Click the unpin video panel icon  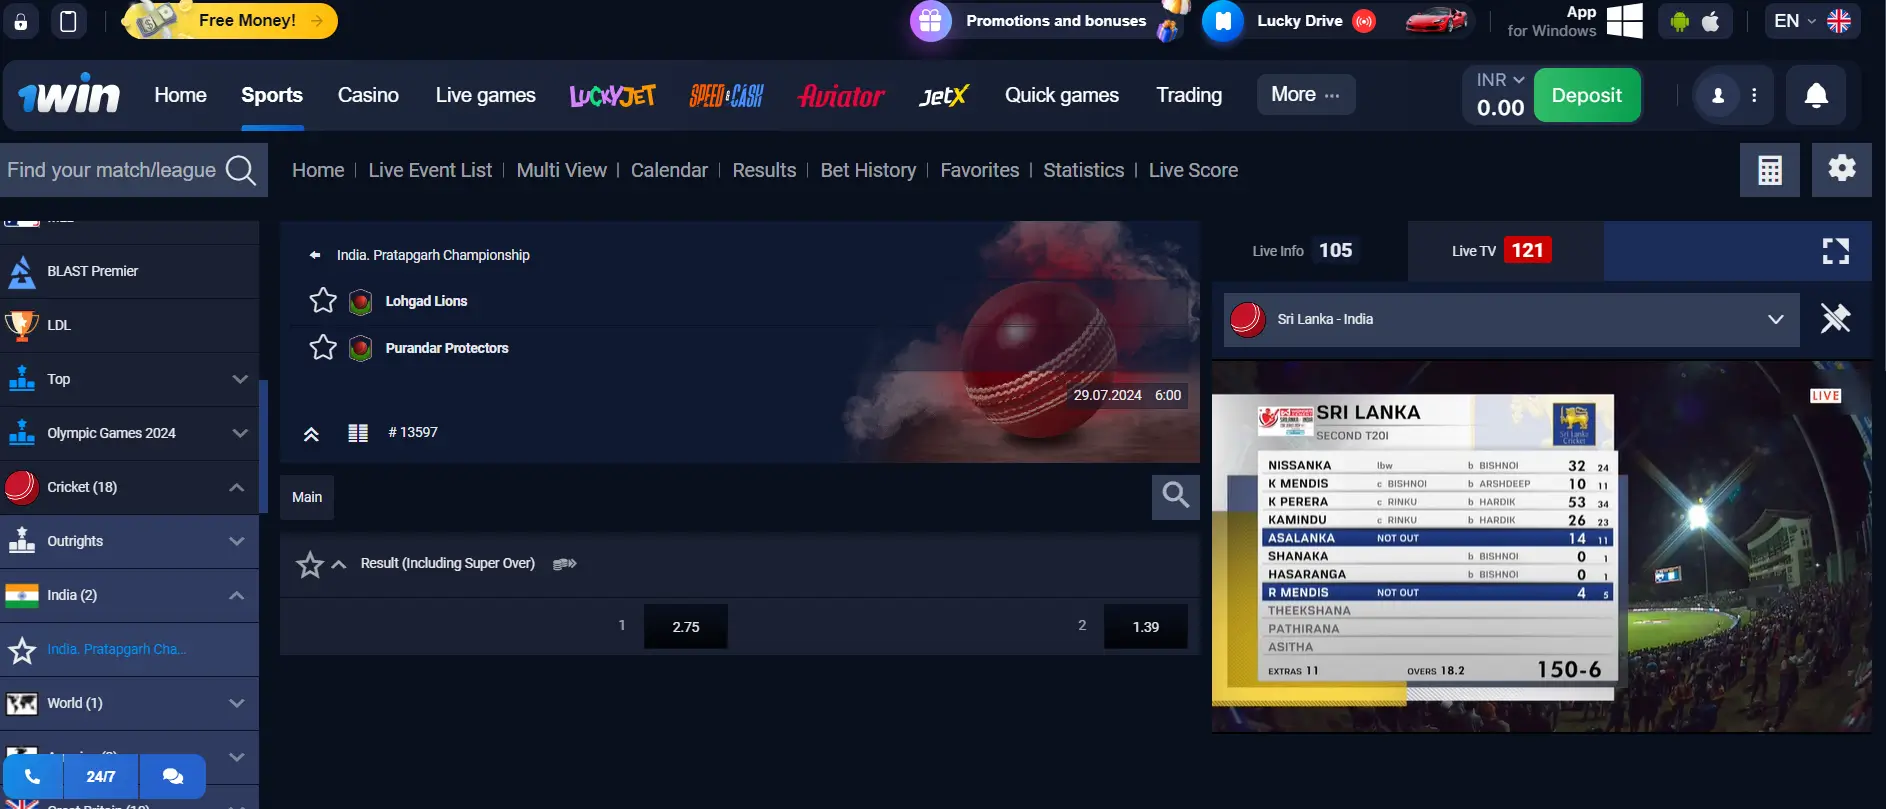pos(1835,319)
